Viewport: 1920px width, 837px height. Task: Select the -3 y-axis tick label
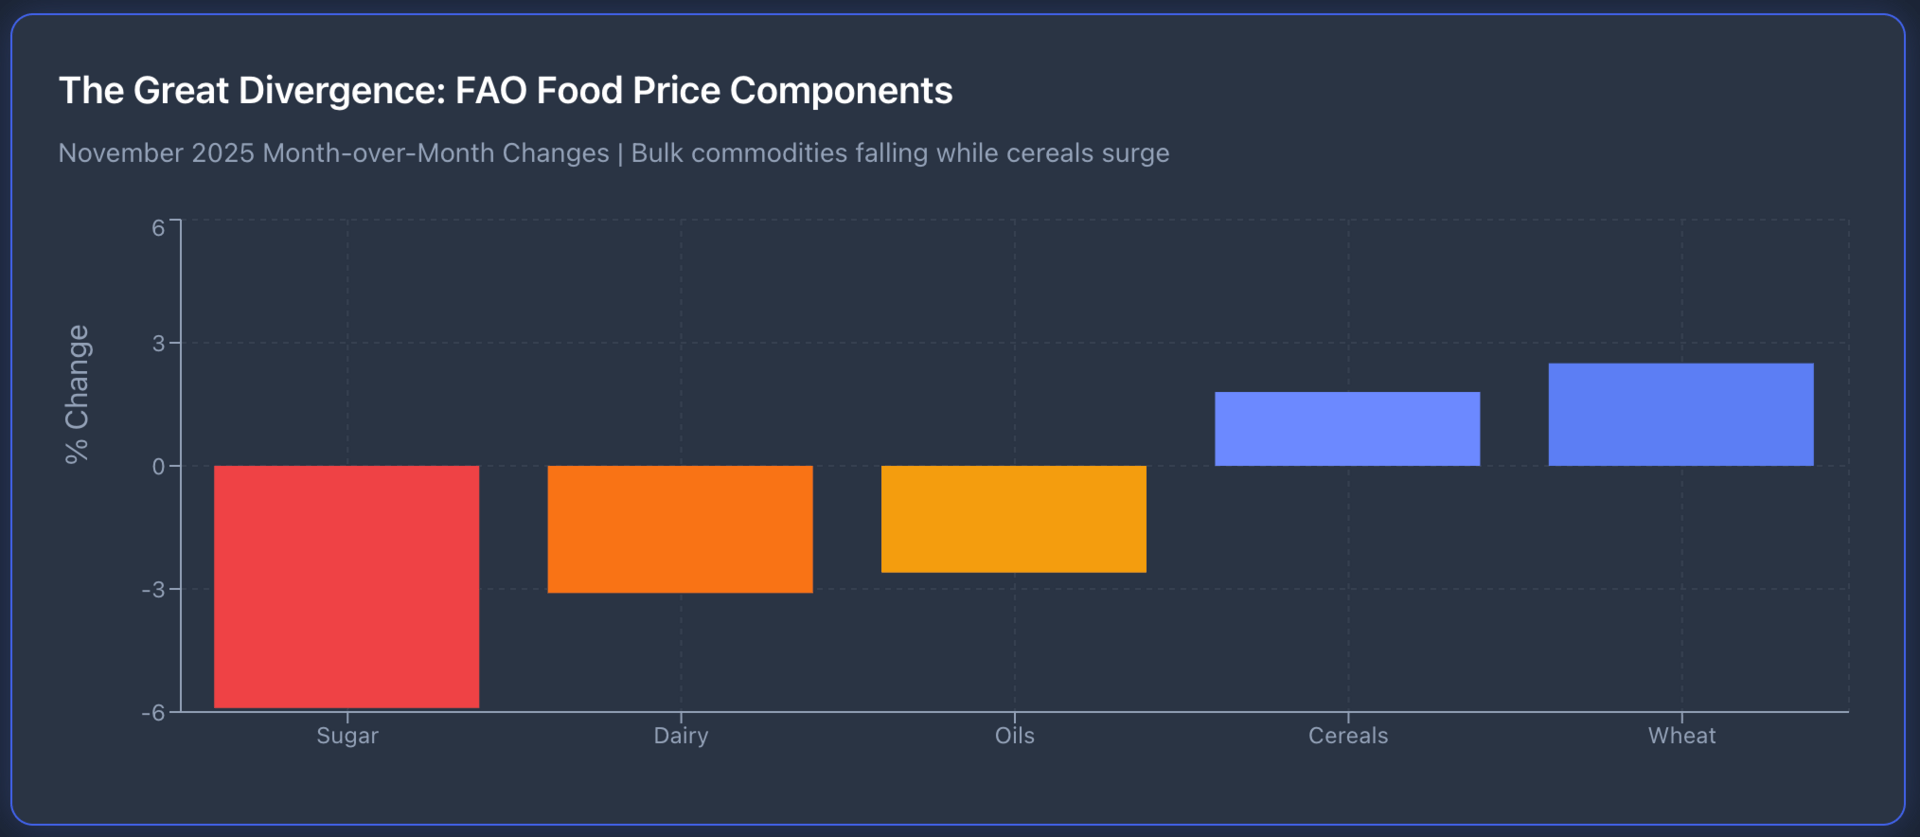pyautogui.click(x=153, y=590)
